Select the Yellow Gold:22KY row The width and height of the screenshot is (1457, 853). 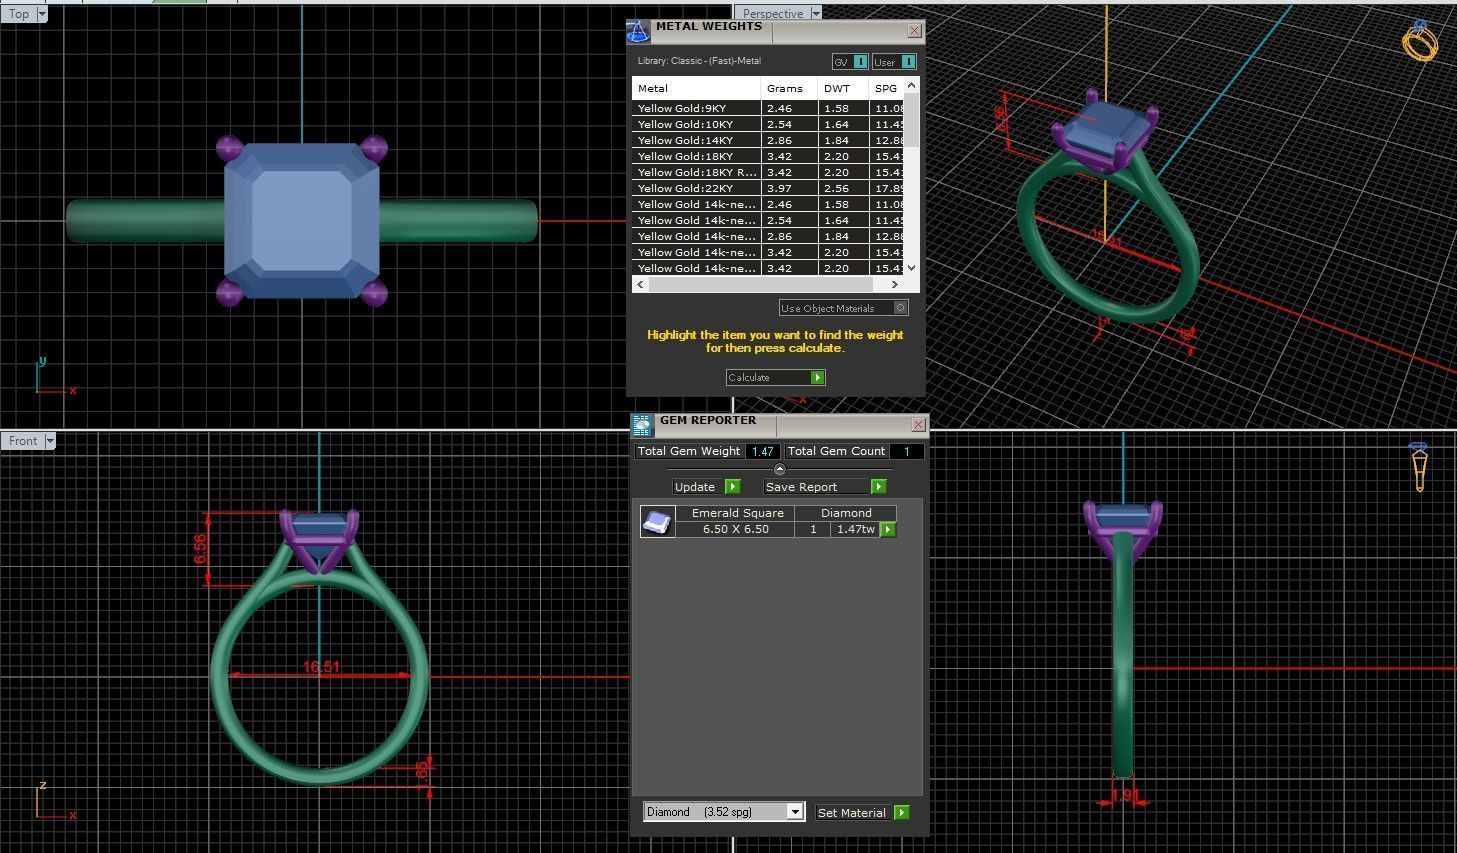[768, 188]
